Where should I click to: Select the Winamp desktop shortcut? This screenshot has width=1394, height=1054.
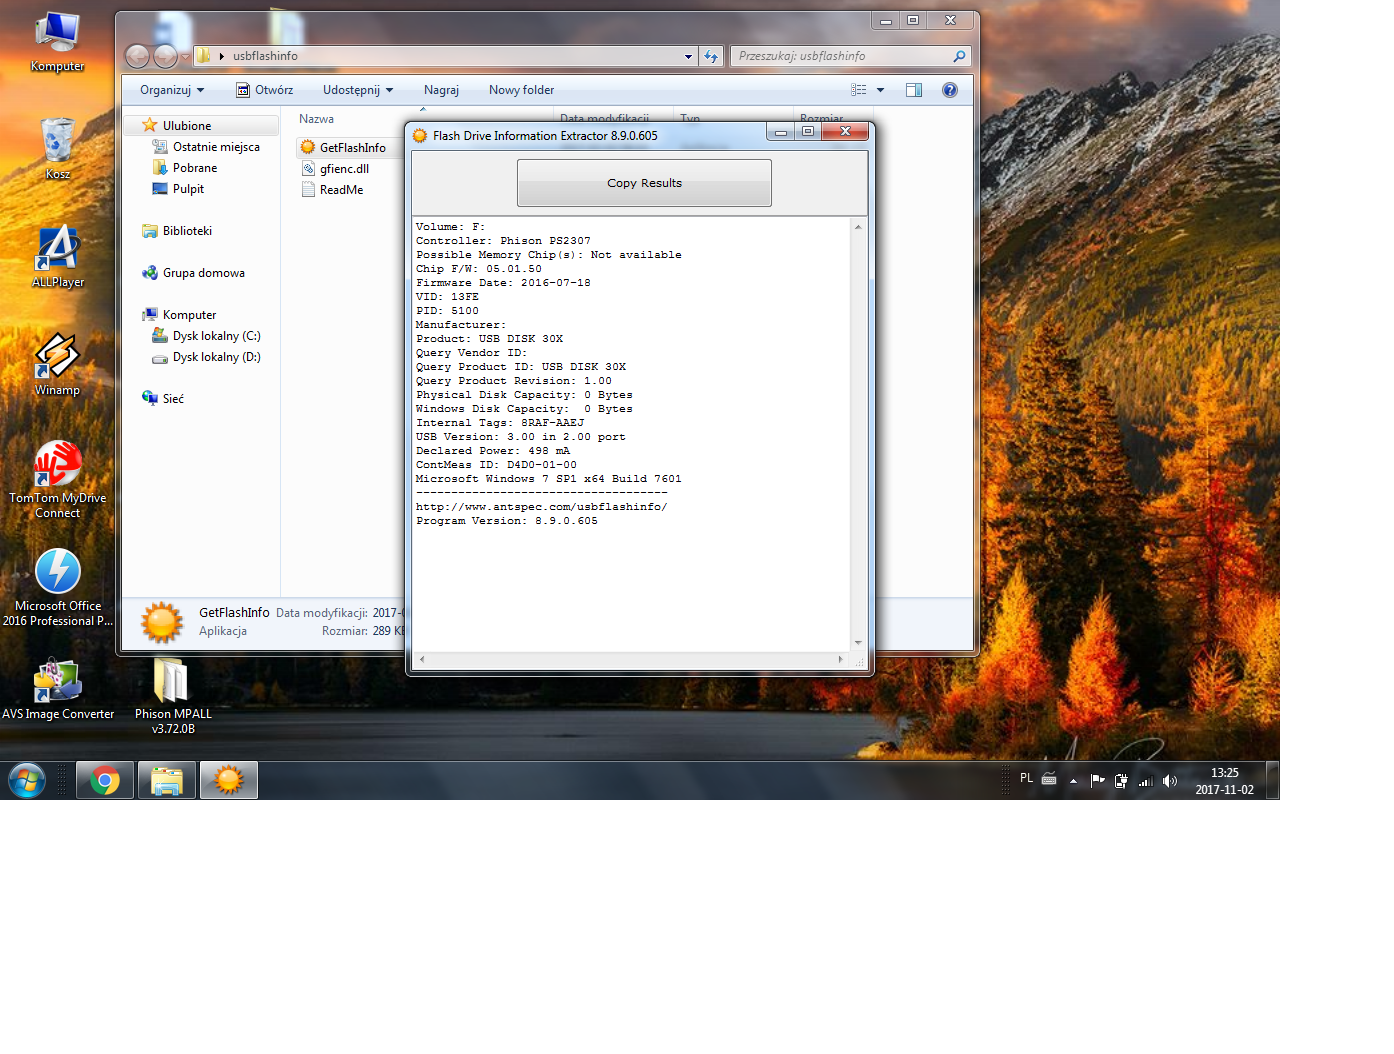tap(57, 365)
